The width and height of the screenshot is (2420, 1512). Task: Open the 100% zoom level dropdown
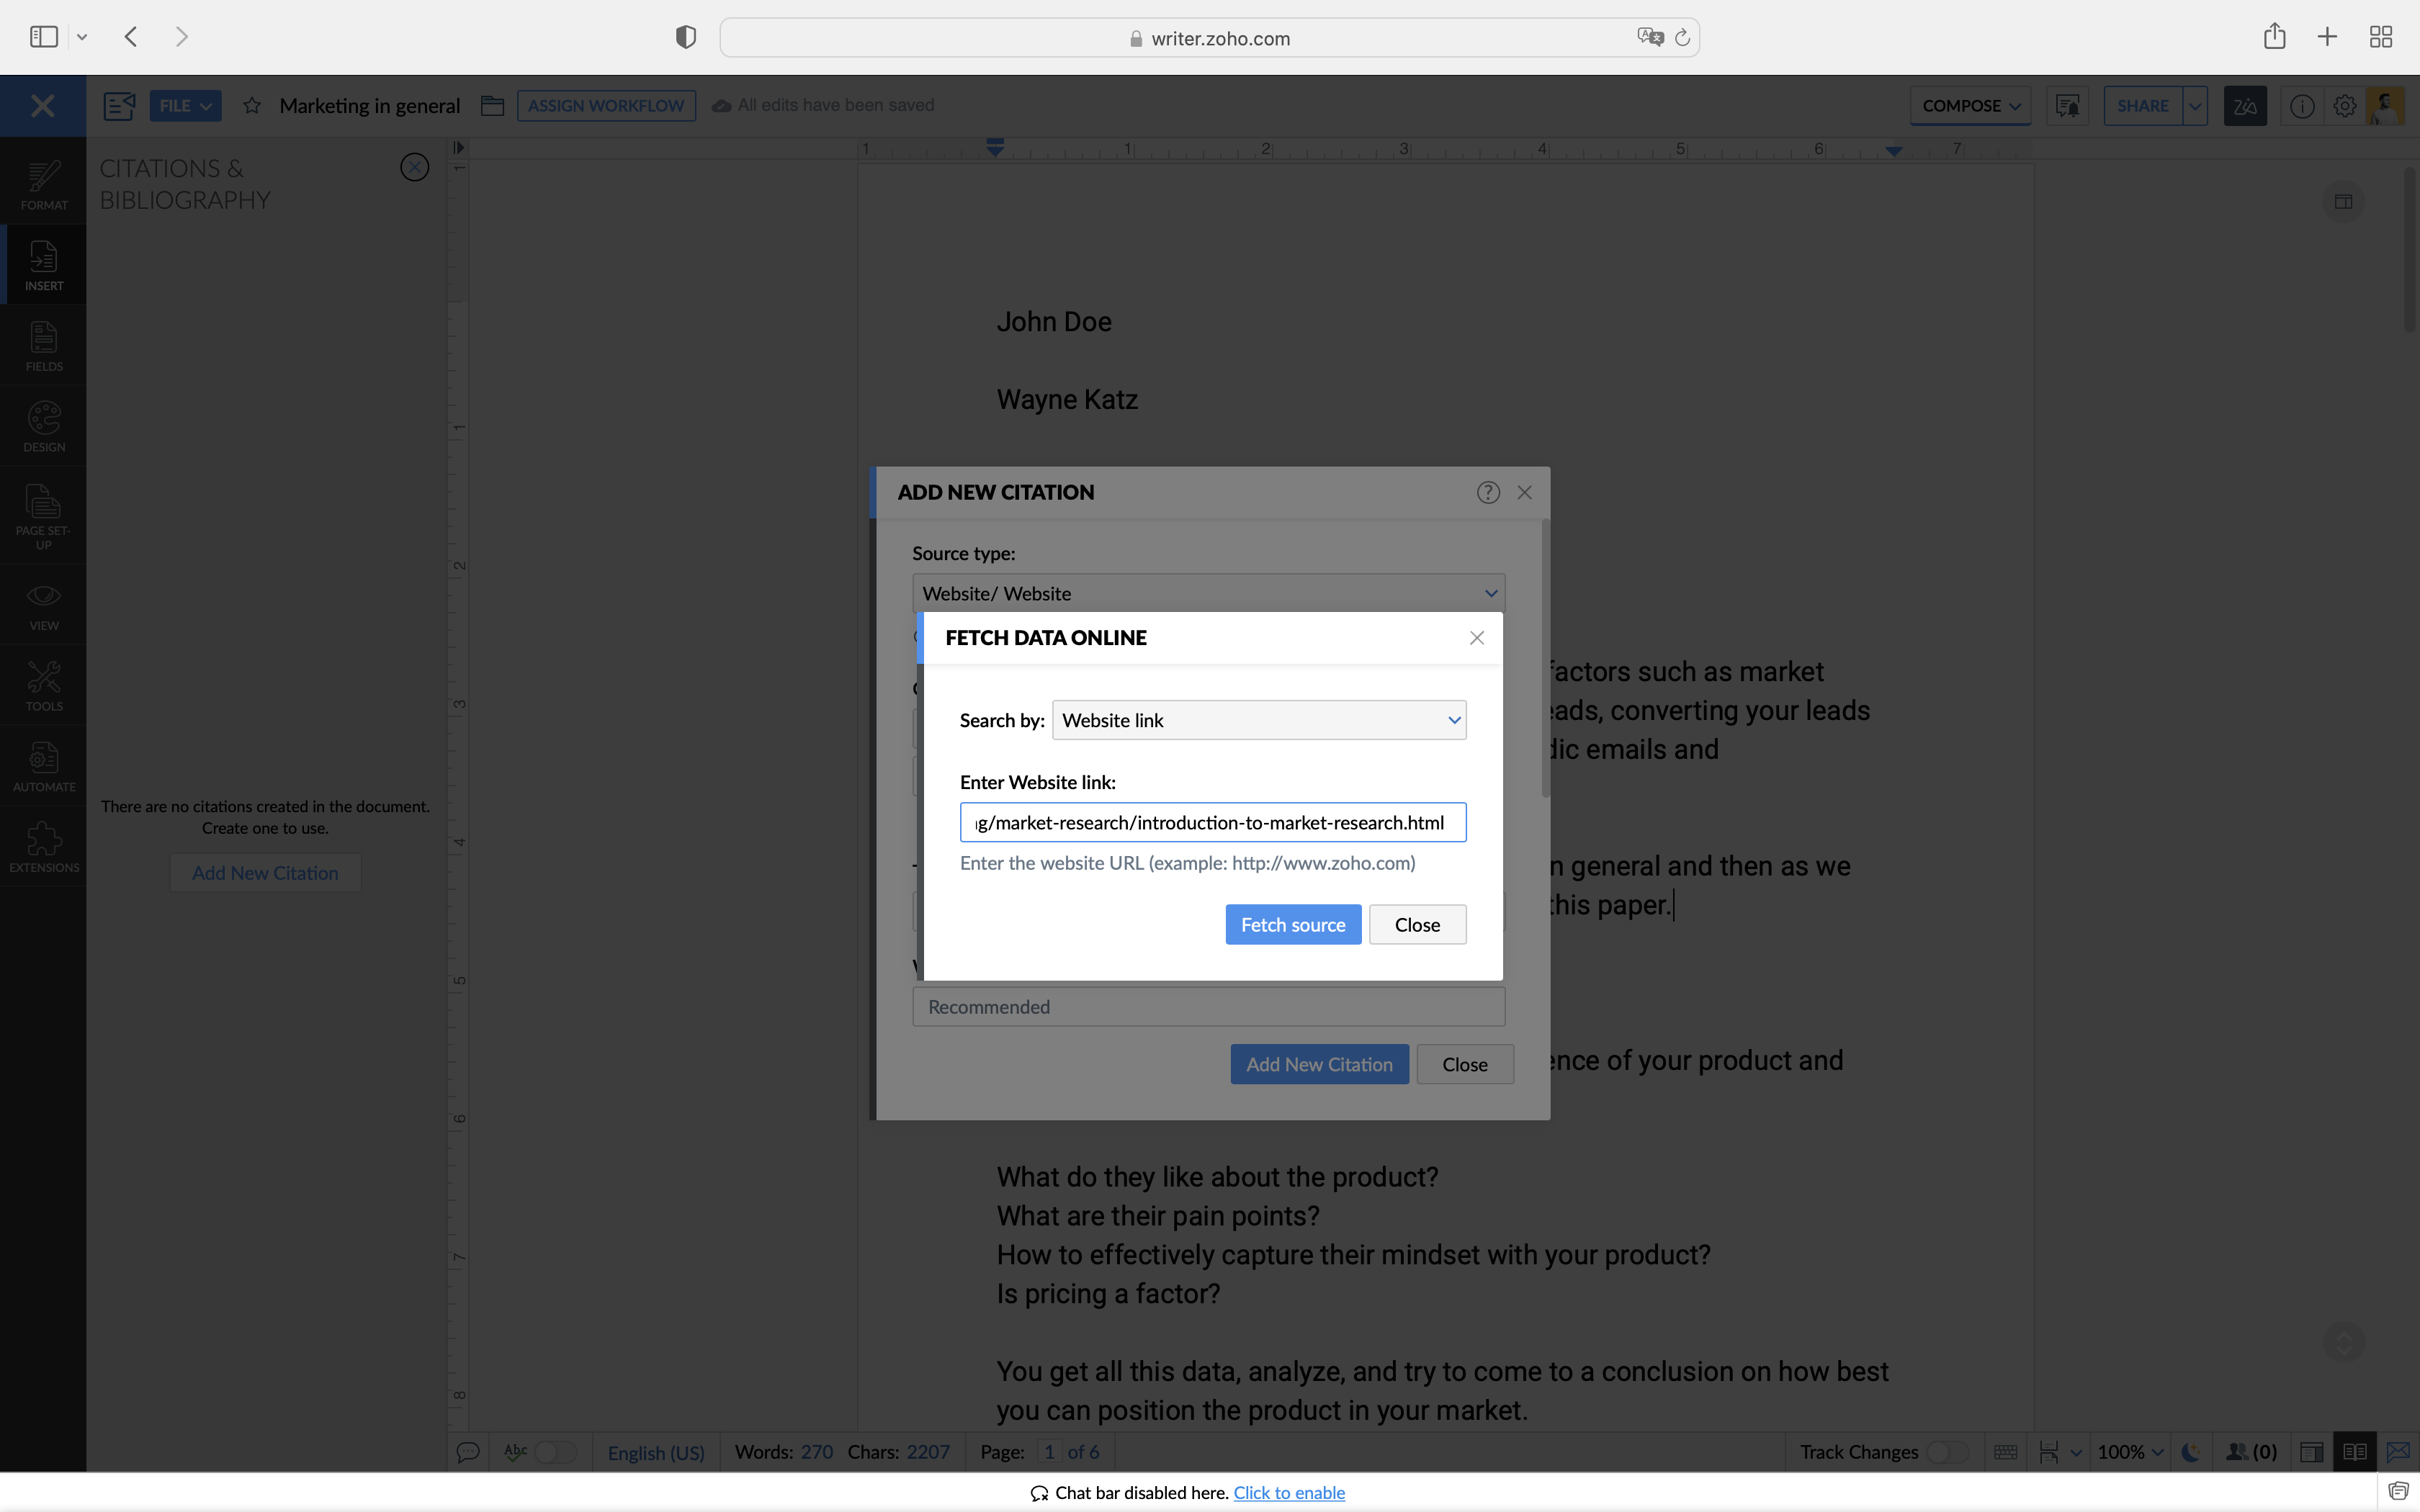coord(2130,1452)
